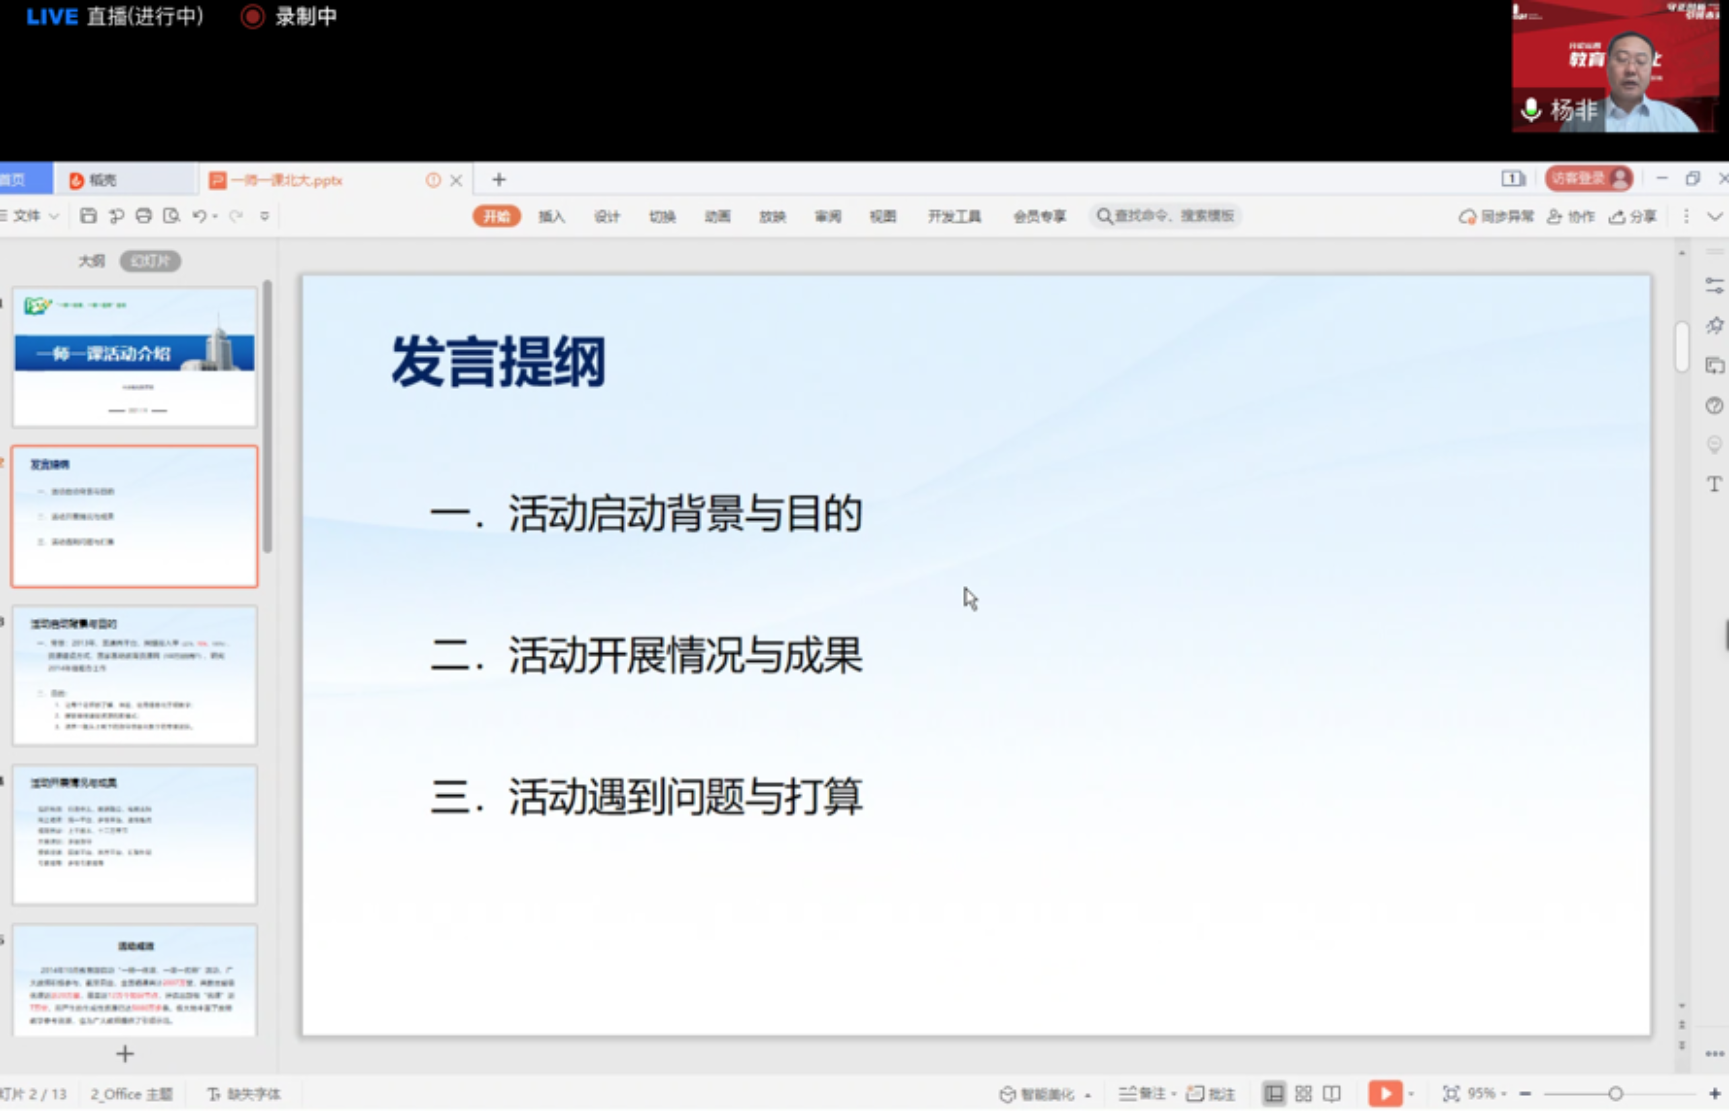Image resolution: width=1730 pixels, height=1112 pixels.
Task: Open the 动画 ribbon tab
Action: tap(717, 216)
